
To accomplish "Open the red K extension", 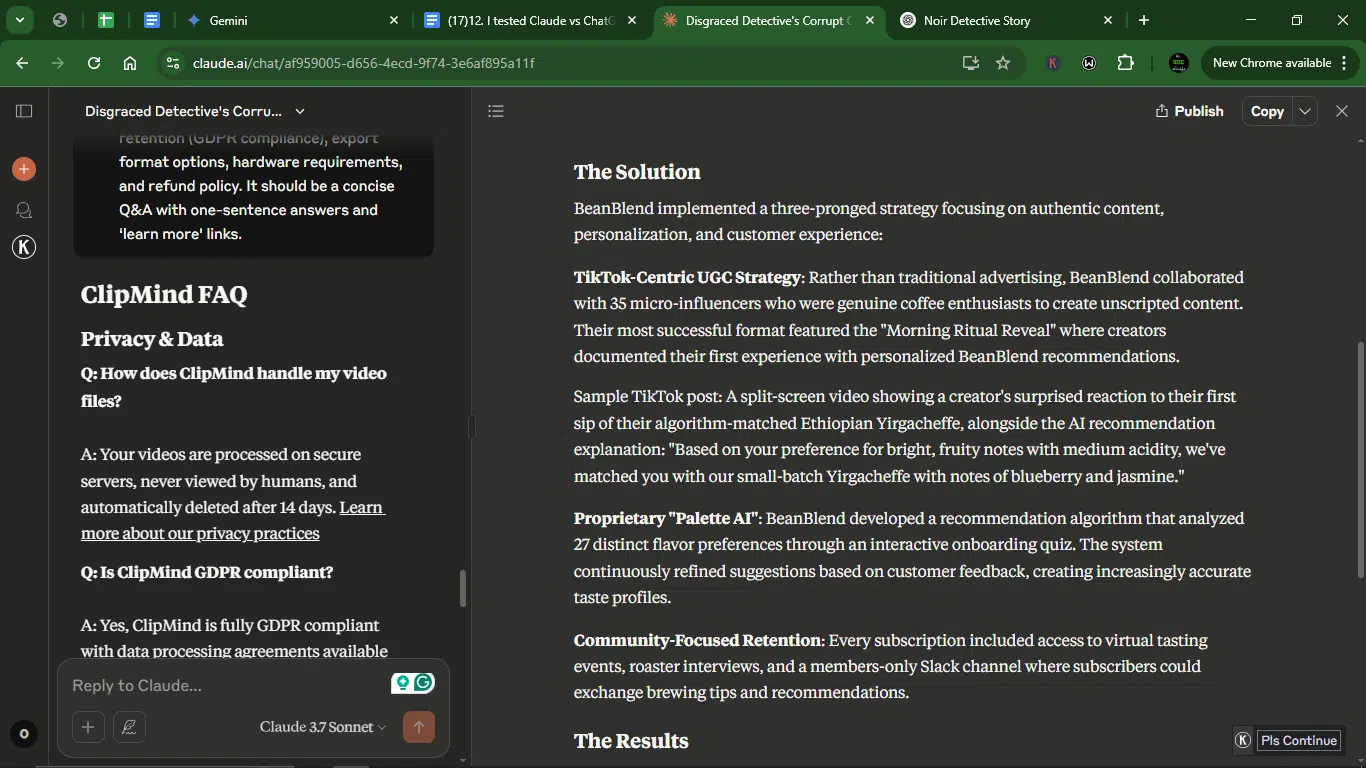I will coord(1053,63).
